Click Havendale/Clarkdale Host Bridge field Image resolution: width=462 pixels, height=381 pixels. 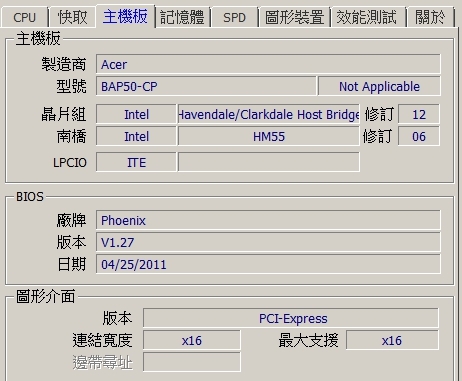coord(269,114)
